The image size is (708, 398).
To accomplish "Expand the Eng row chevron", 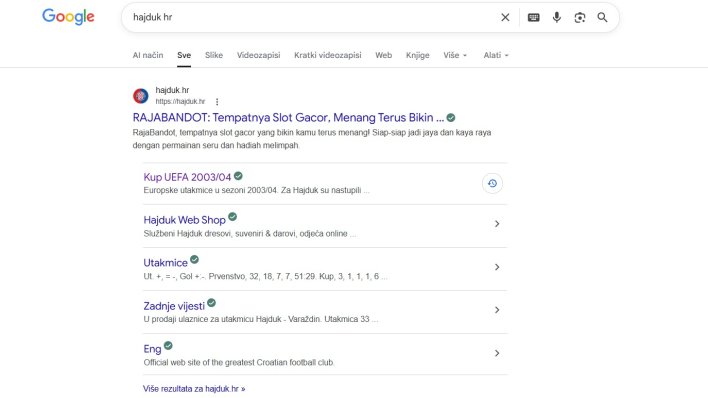I will (x=497, y=353).
